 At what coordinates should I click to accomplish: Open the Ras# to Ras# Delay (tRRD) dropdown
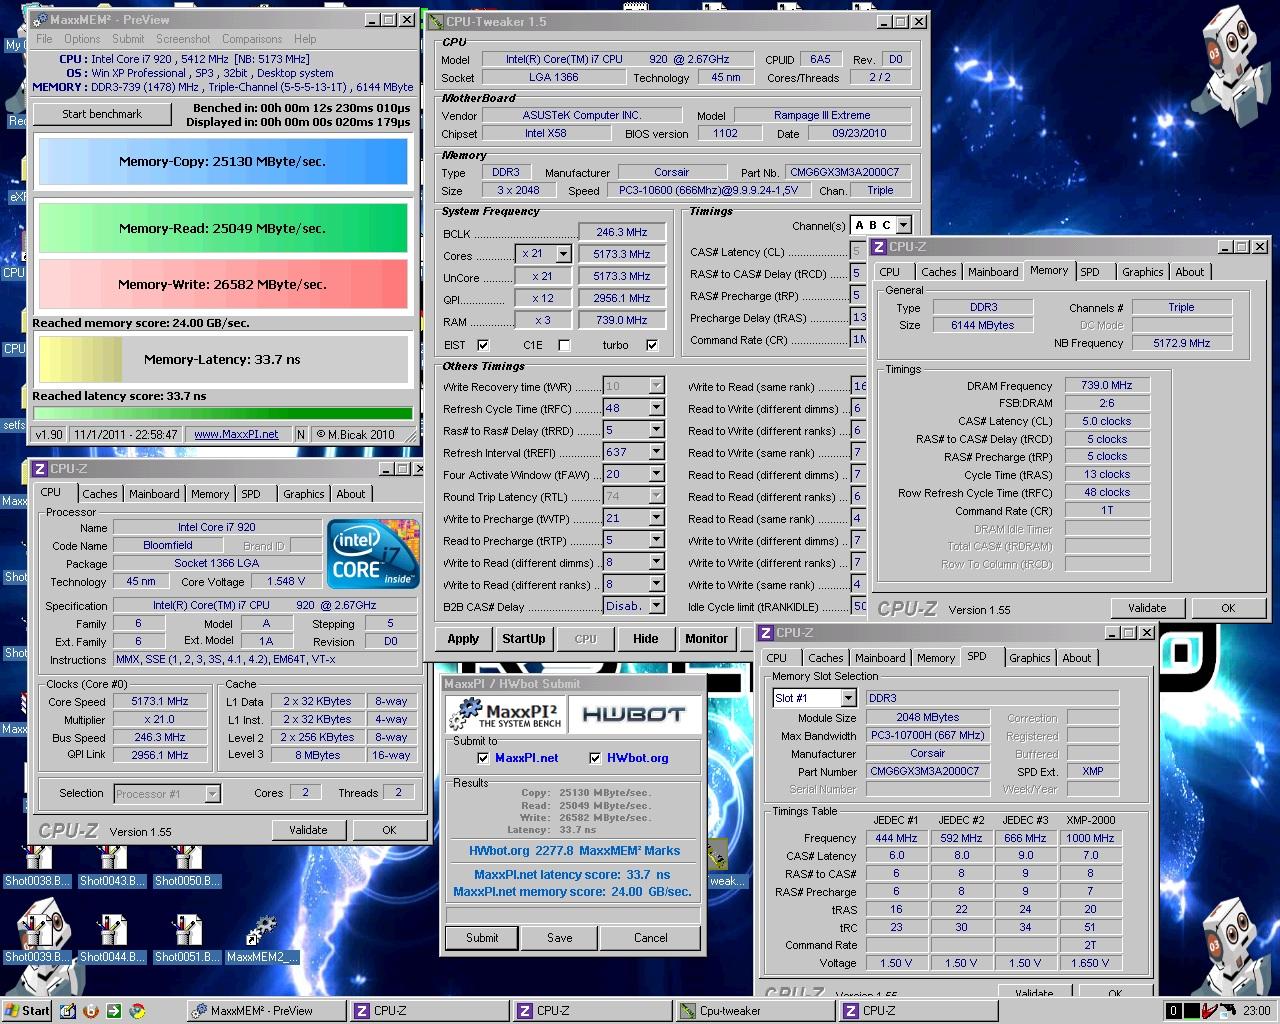(x=656, y=431)
